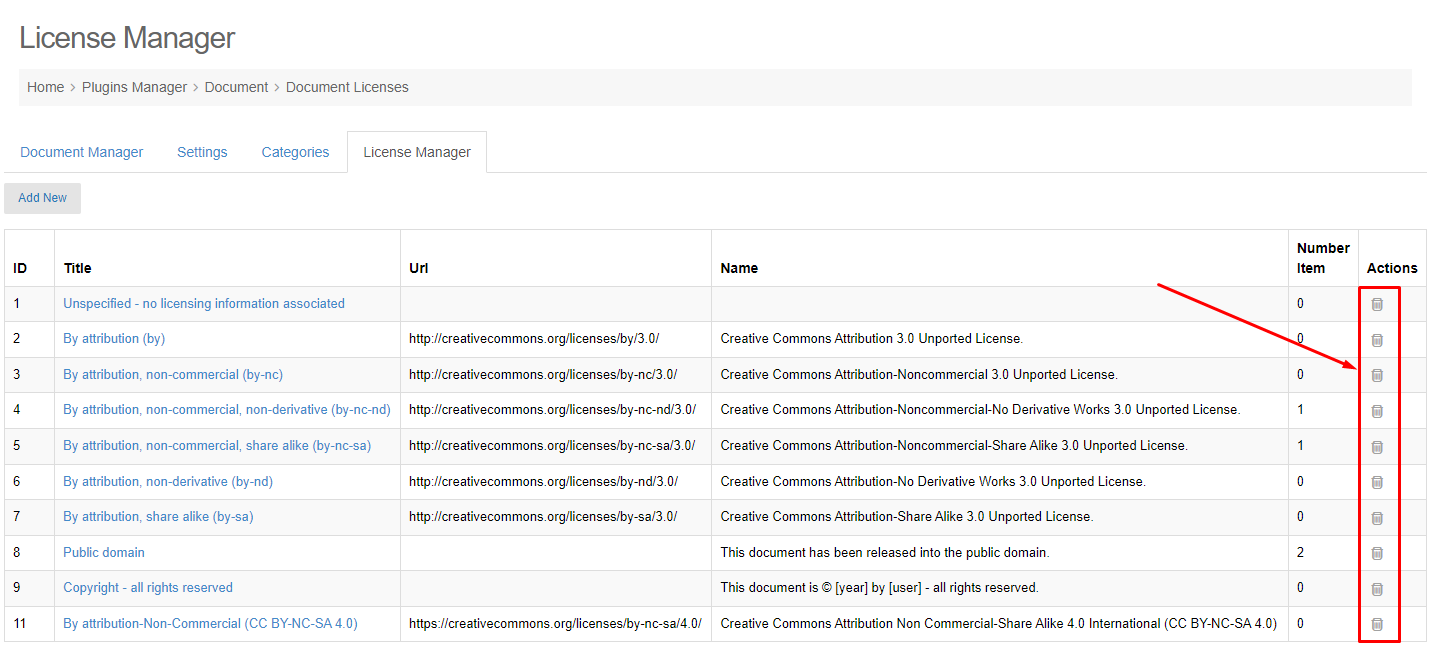Open Copyright - all rights reserved link
Viewport: 1431px width, 653px height.
(x=148, y=587)
